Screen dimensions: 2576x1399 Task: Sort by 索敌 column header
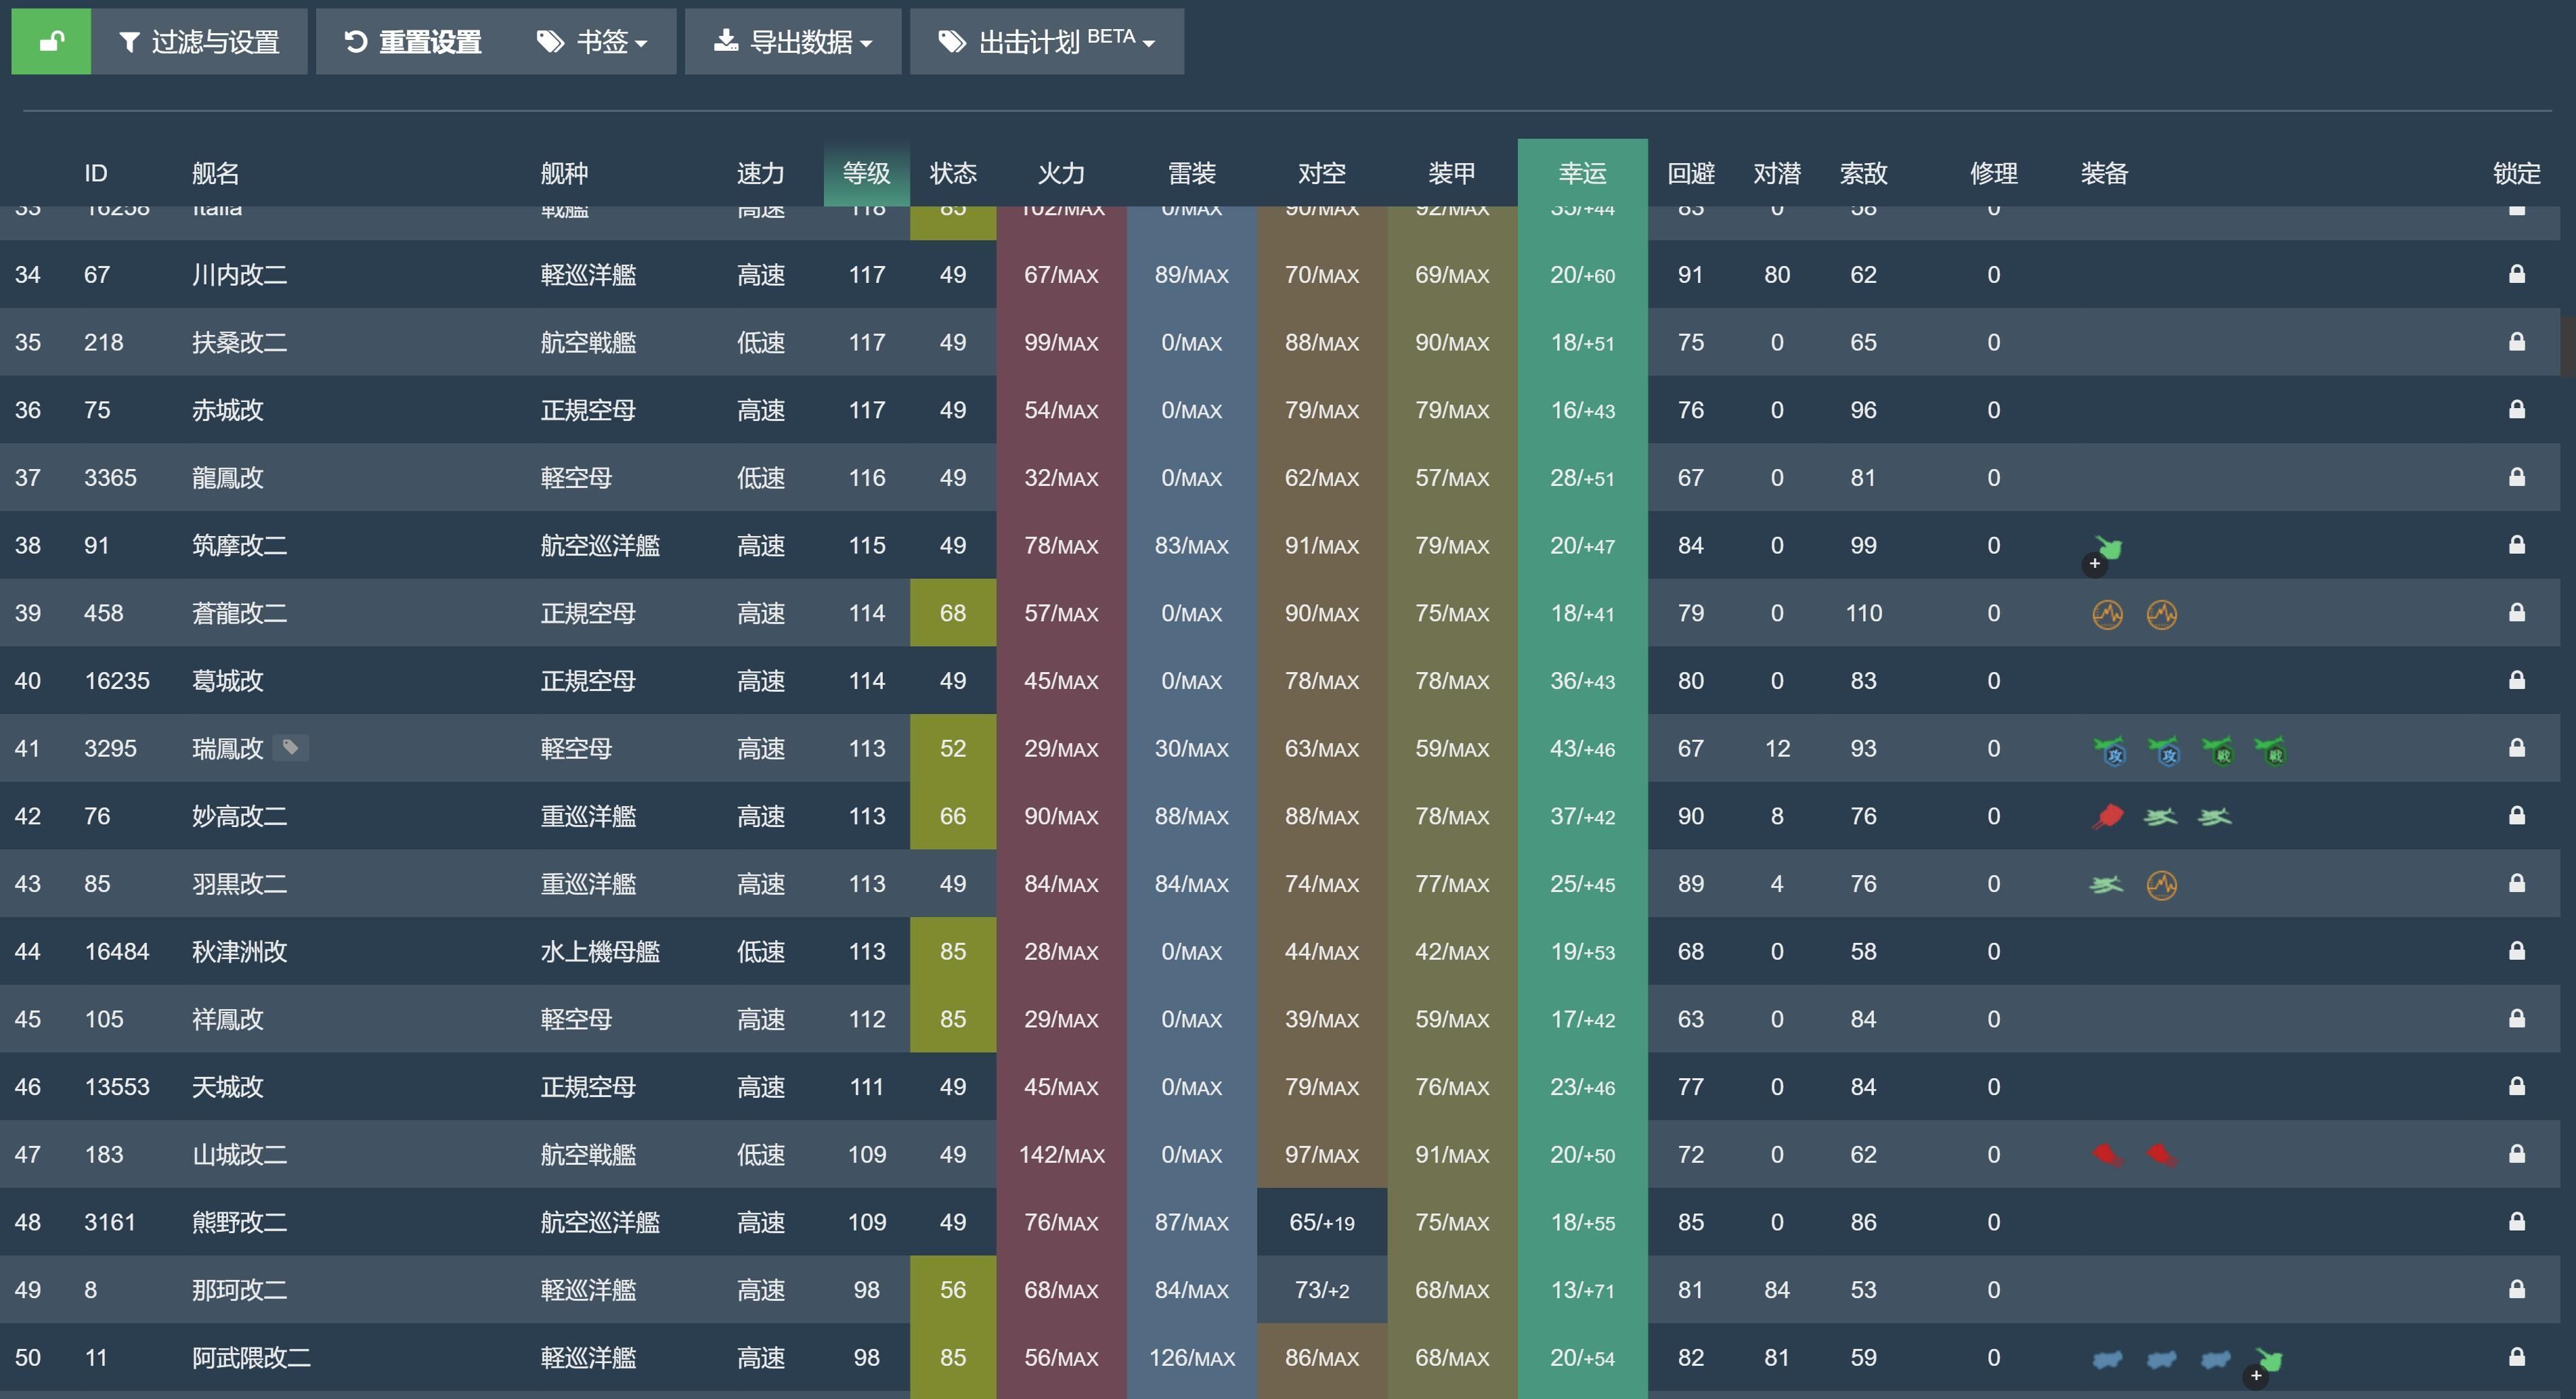[x=1864, y=173]
